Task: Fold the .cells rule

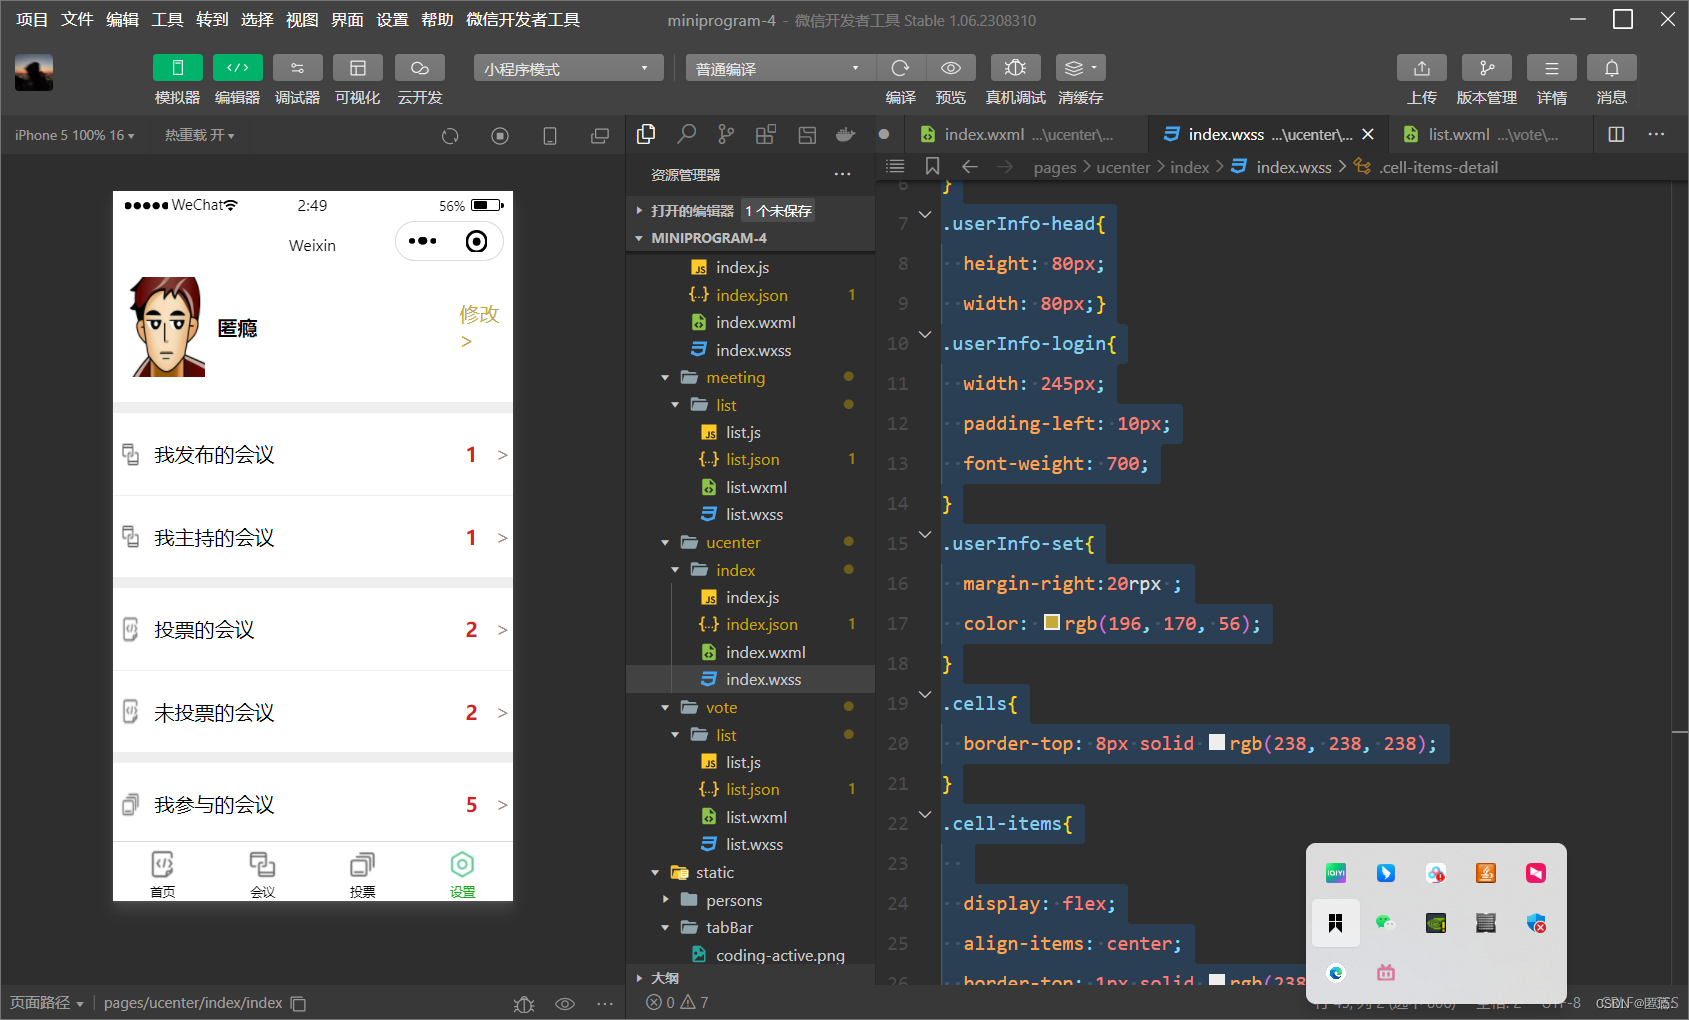Action: click(x=925, y=694)
